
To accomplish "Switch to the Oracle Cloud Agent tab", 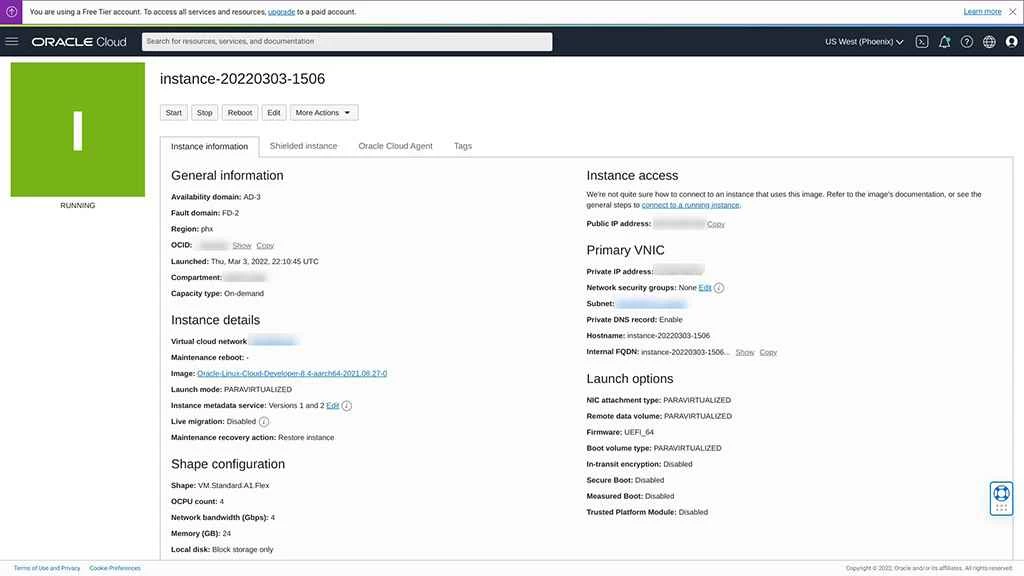I will click(x=395, y=146).
